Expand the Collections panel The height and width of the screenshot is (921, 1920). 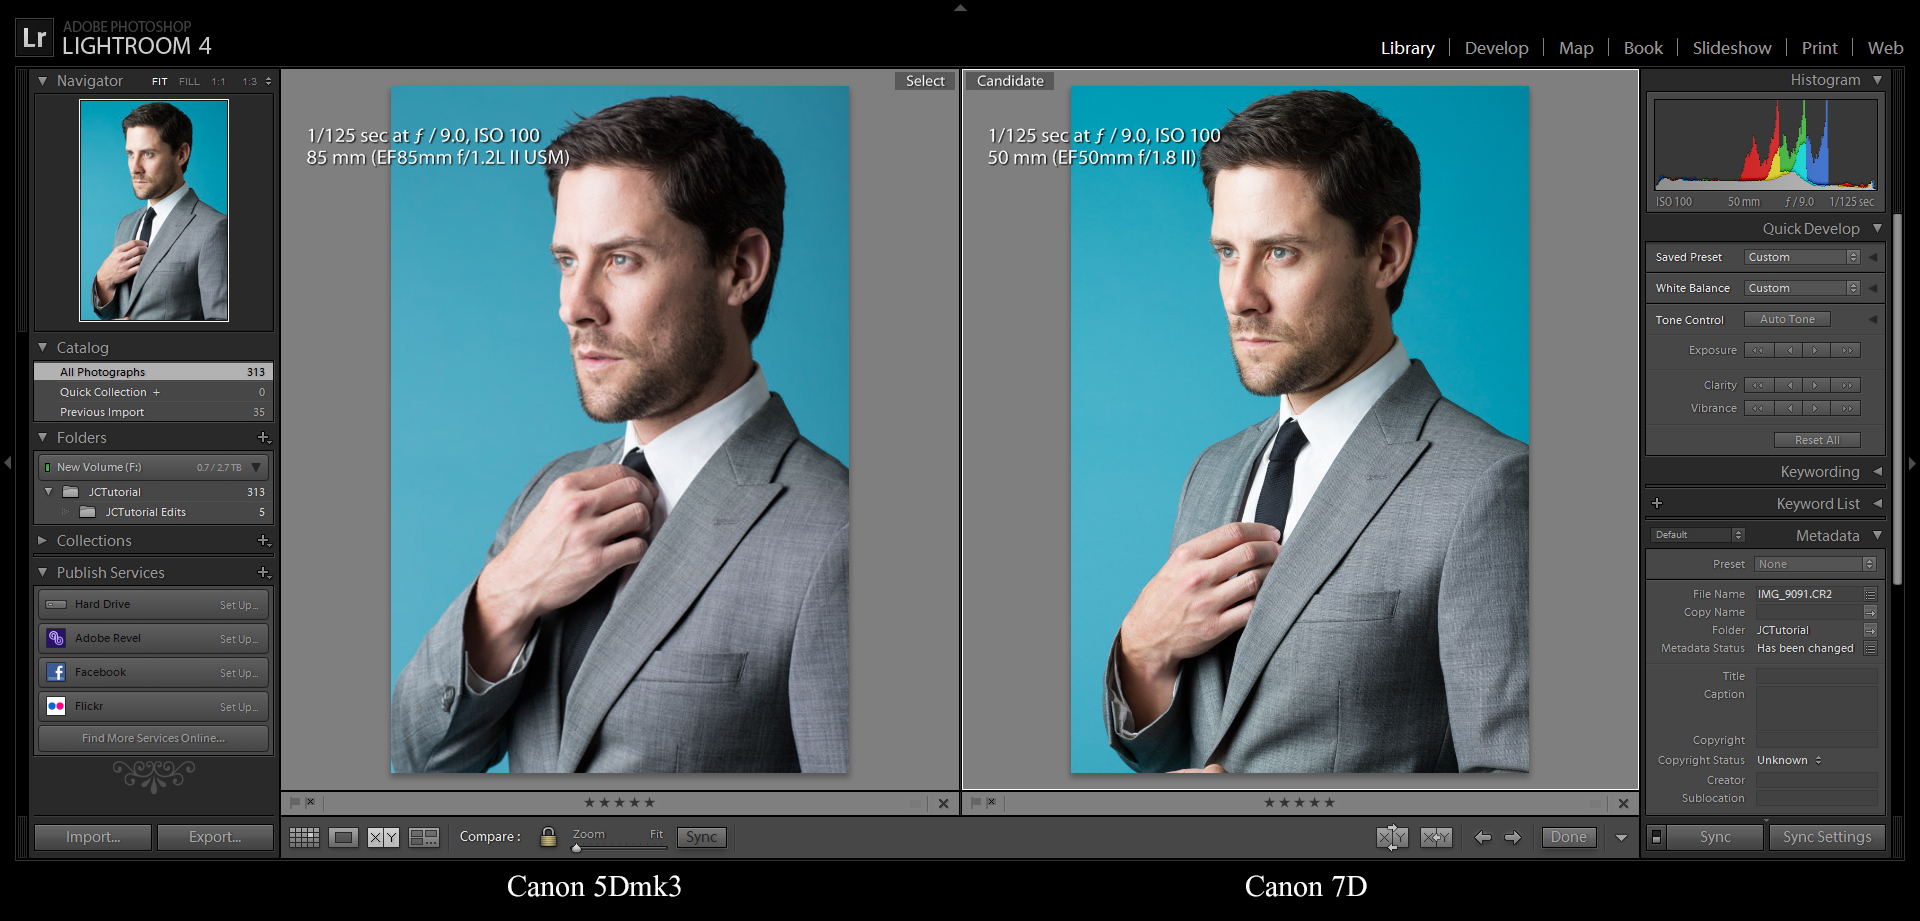(x=42, y=541)
